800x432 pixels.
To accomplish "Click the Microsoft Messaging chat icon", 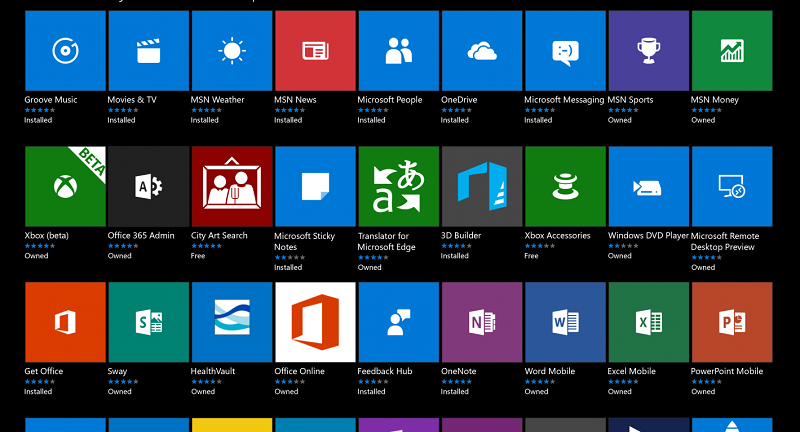I will [x=564, y=51].
